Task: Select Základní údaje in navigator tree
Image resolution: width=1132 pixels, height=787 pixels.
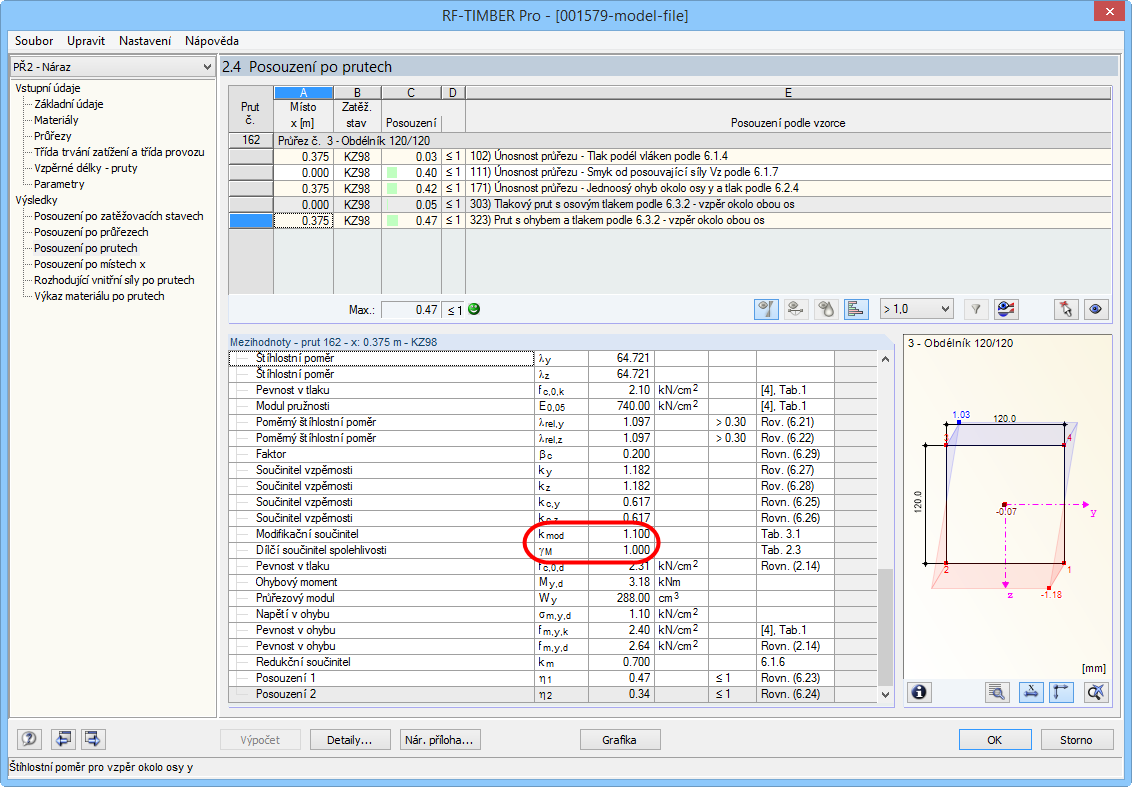Action: [69, 104]
